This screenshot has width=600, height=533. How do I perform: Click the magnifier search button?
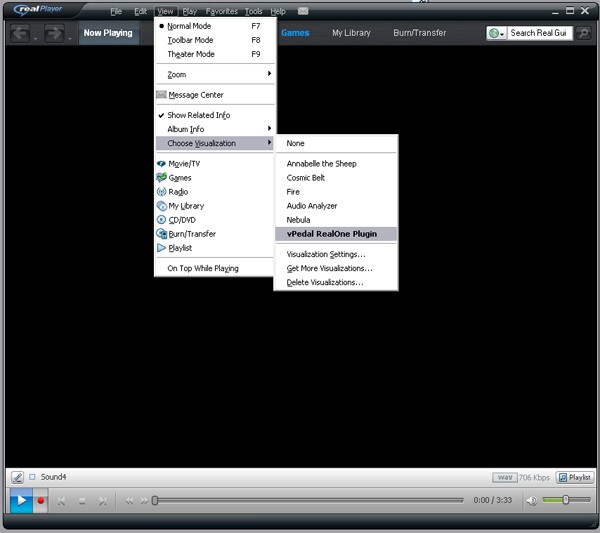(584, 33)
